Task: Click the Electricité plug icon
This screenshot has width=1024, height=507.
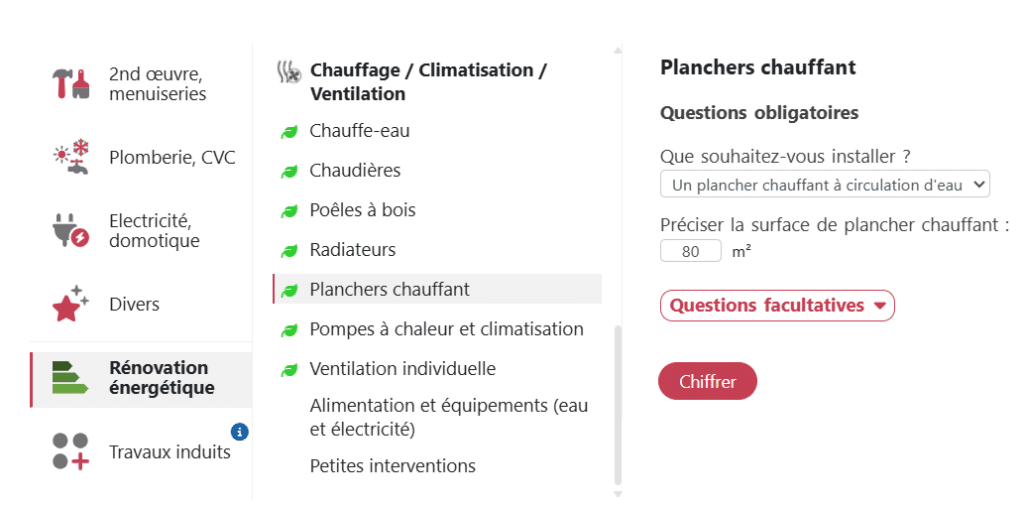Action: coord(70,230)
